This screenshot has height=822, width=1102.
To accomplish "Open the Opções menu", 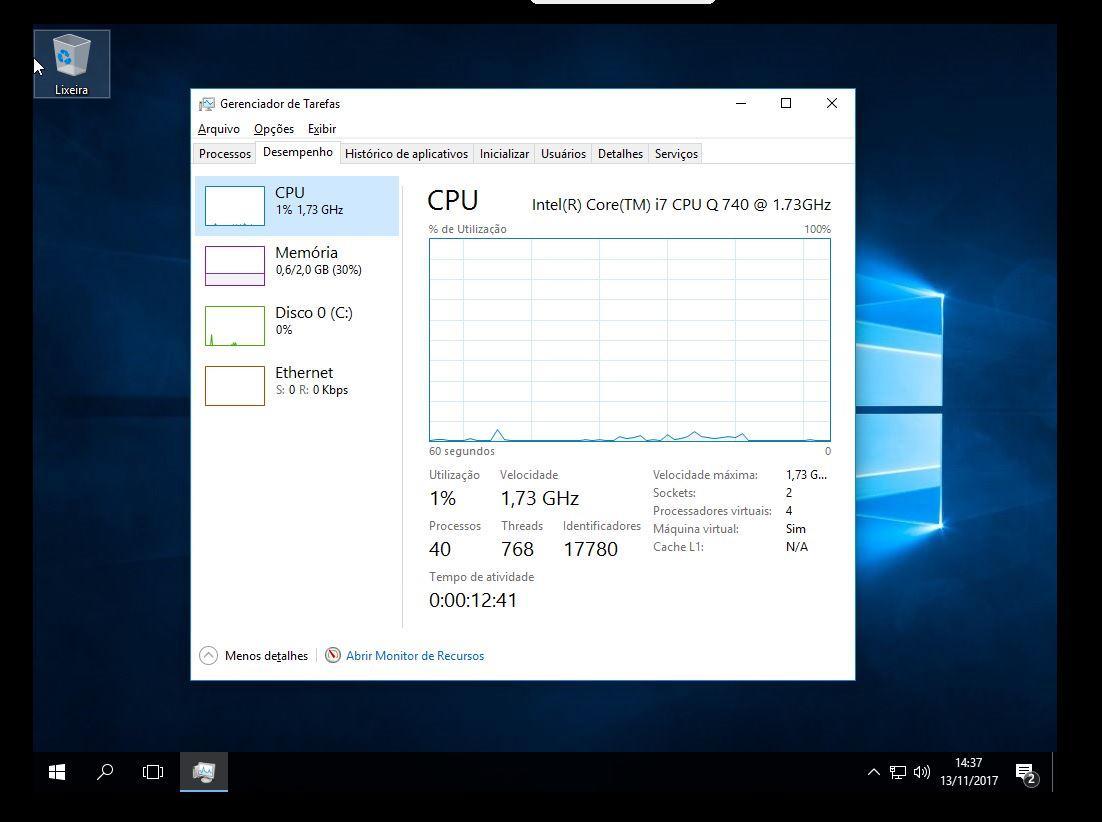I will (274, 129).
